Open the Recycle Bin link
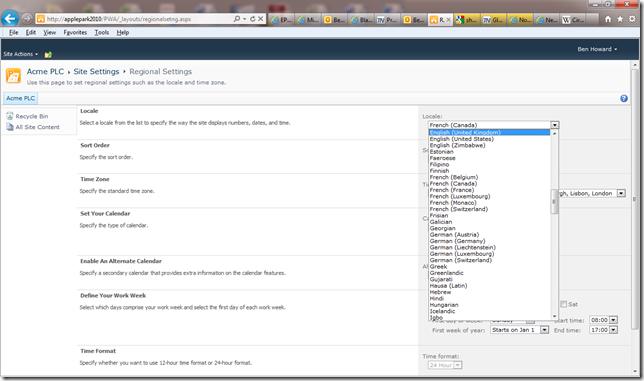The height and width of the screenshot is (381, 644). pos(32,116)
